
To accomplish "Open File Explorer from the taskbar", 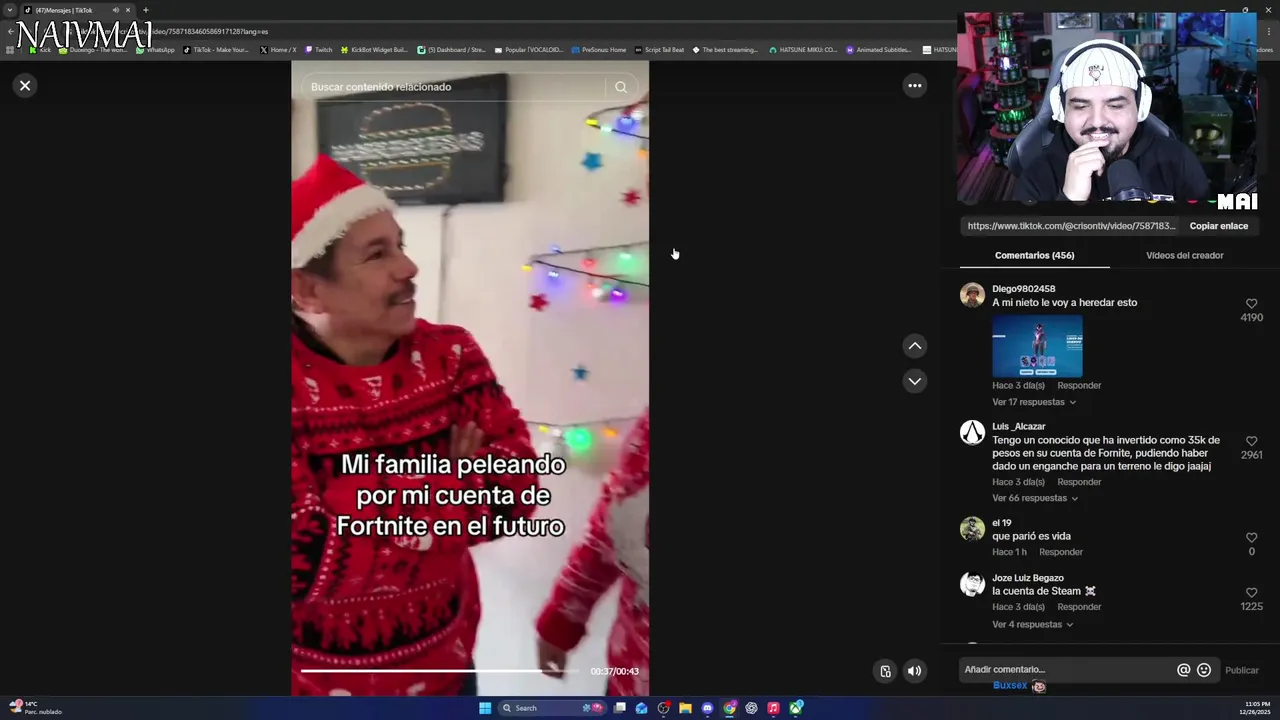I will [x=685, y=708].
